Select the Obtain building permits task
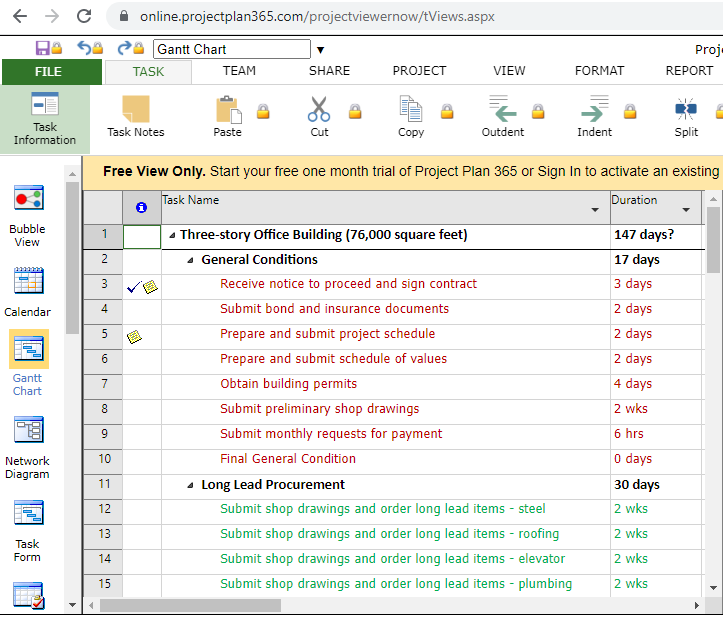Image resolution: width=723 pixels, height=619 pixels. point(288,384)
